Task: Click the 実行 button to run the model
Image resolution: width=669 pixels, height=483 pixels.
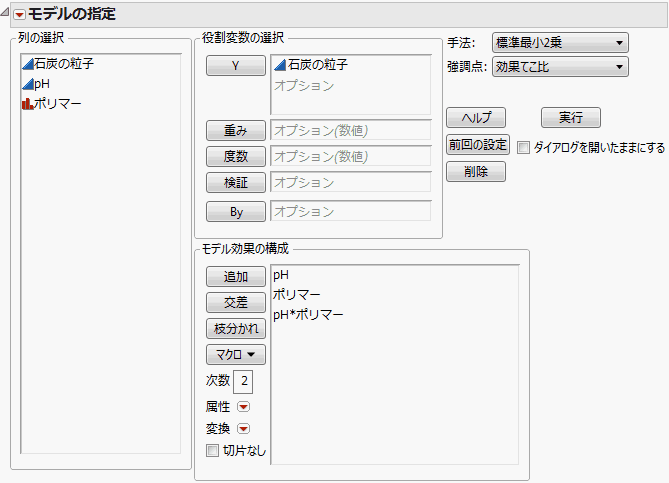Action: click(x=571, y=117)
